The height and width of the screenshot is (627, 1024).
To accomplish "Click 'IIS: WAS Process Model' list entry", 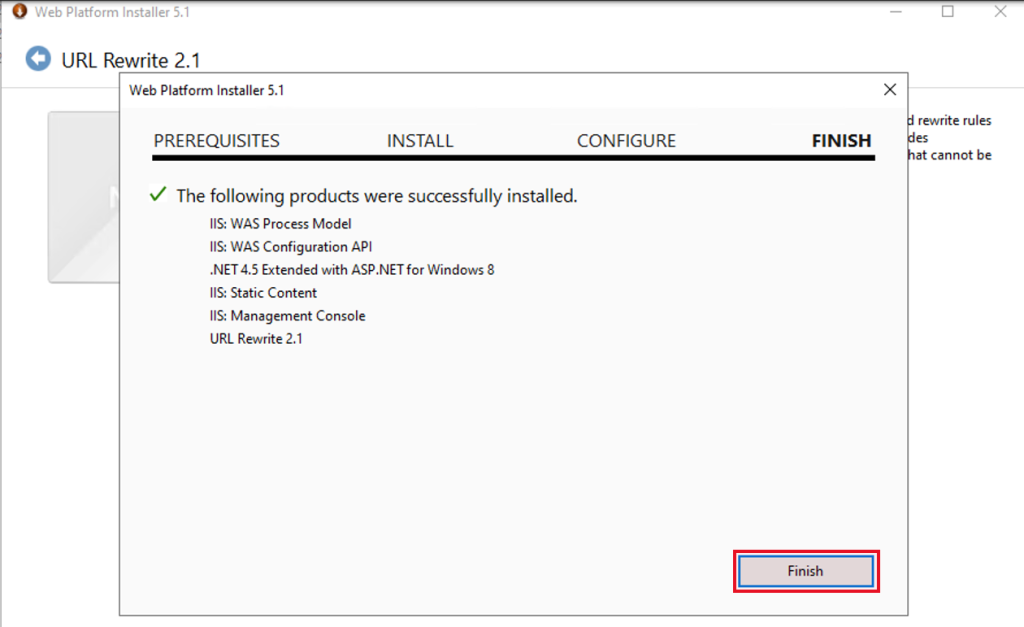I will pos(280,223).
